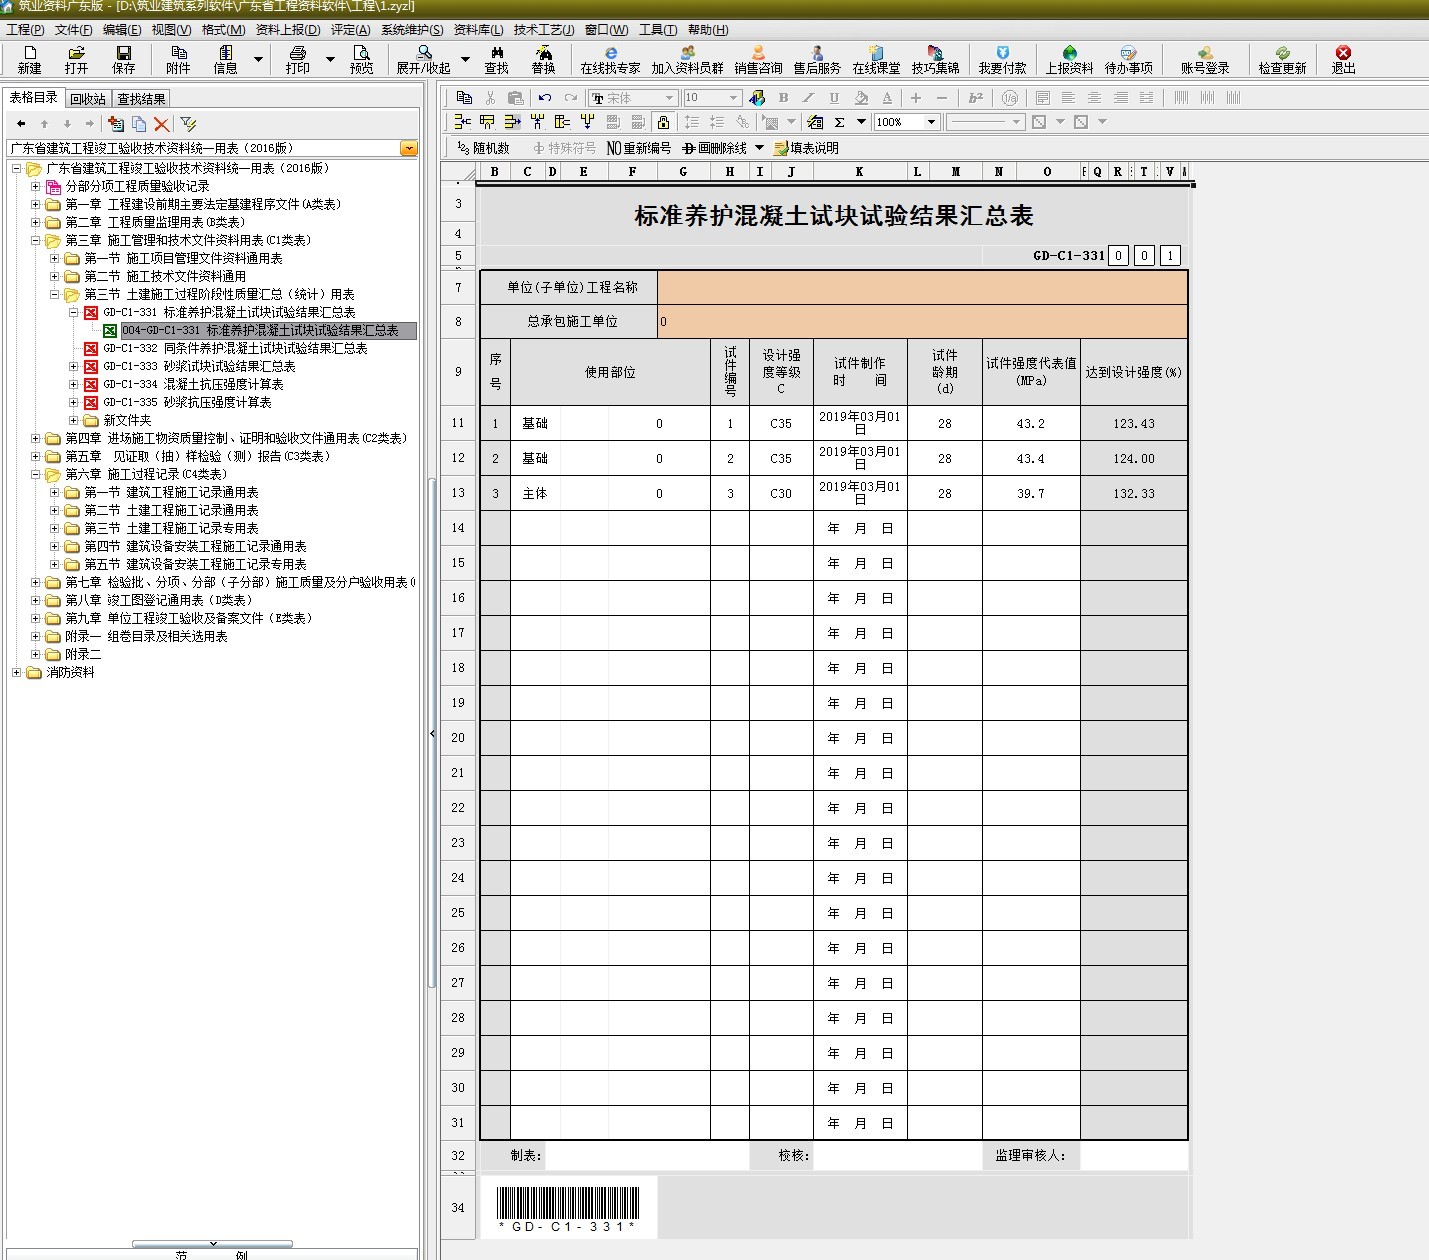
Task: Click the row 20 header
Action: tap(458, 738)
